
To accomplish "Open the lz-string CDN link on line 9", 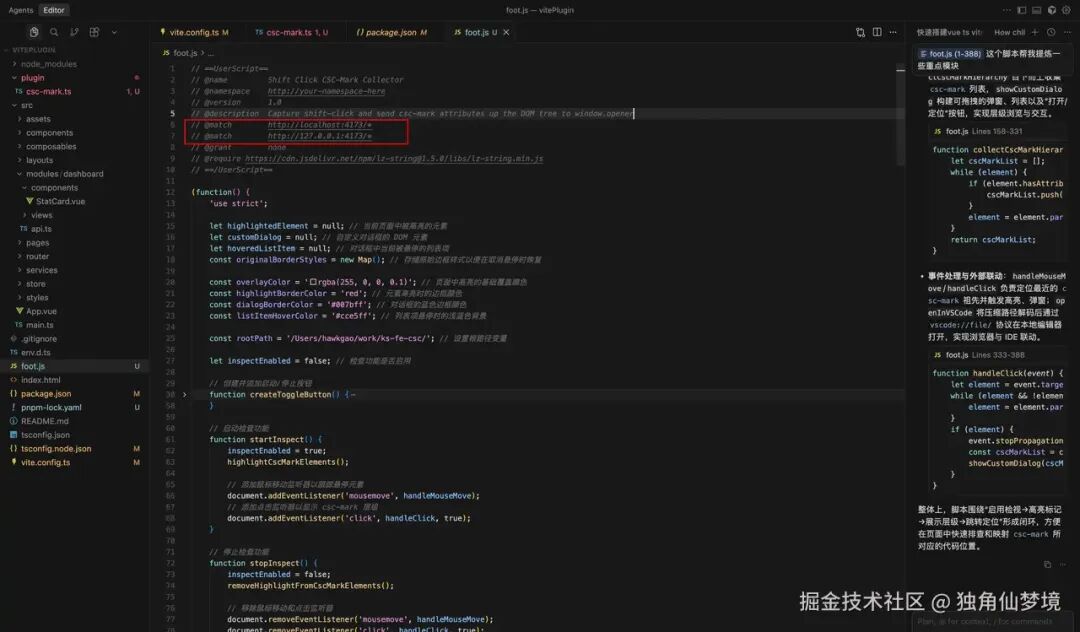I will tap(394, 158).
